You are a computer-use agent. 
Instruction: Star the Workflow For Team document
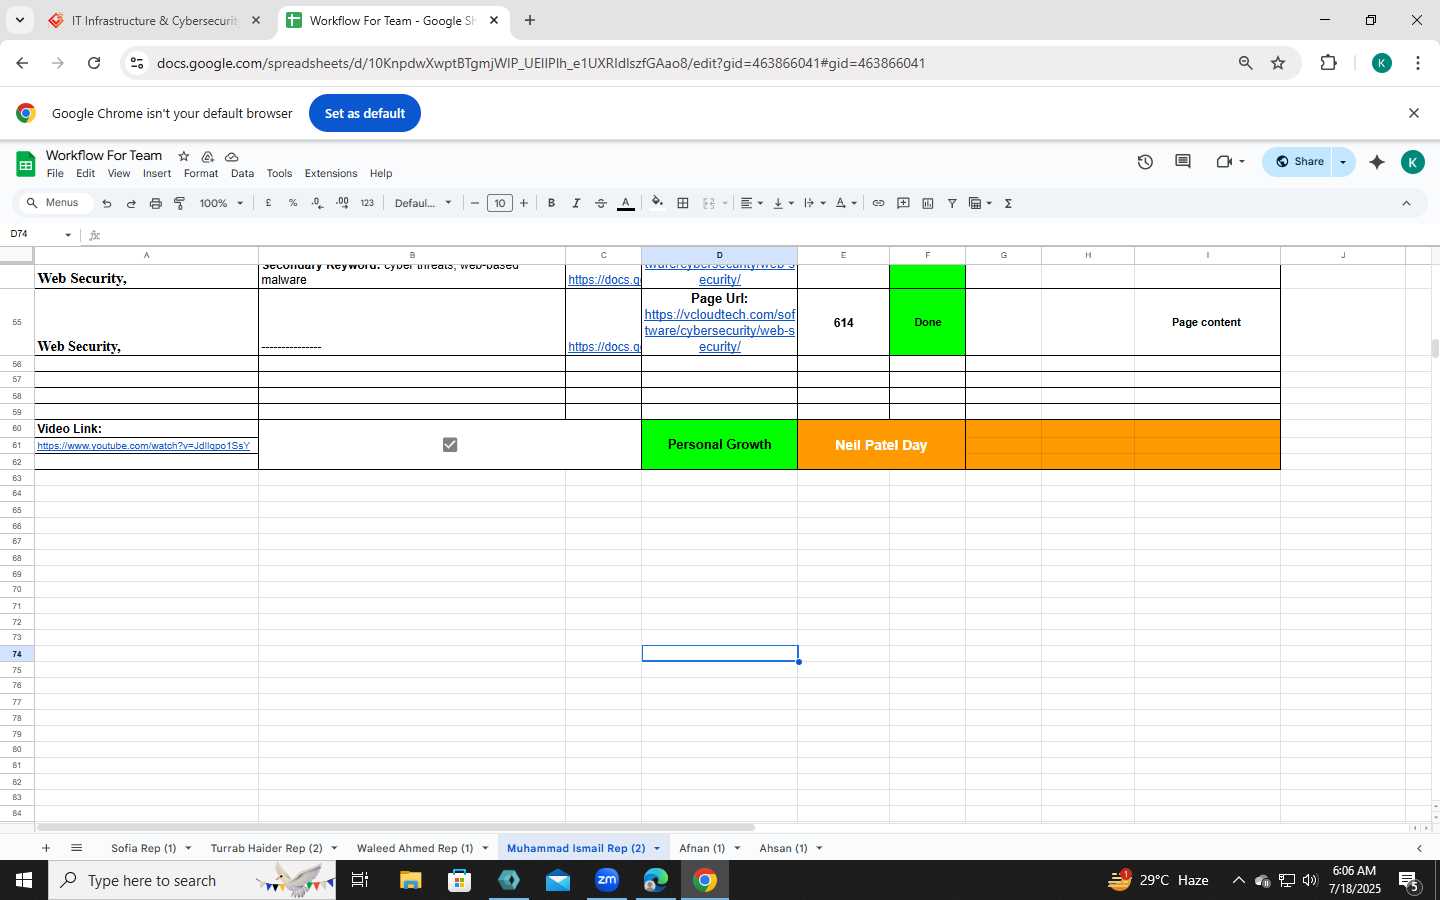coord(183,156)
